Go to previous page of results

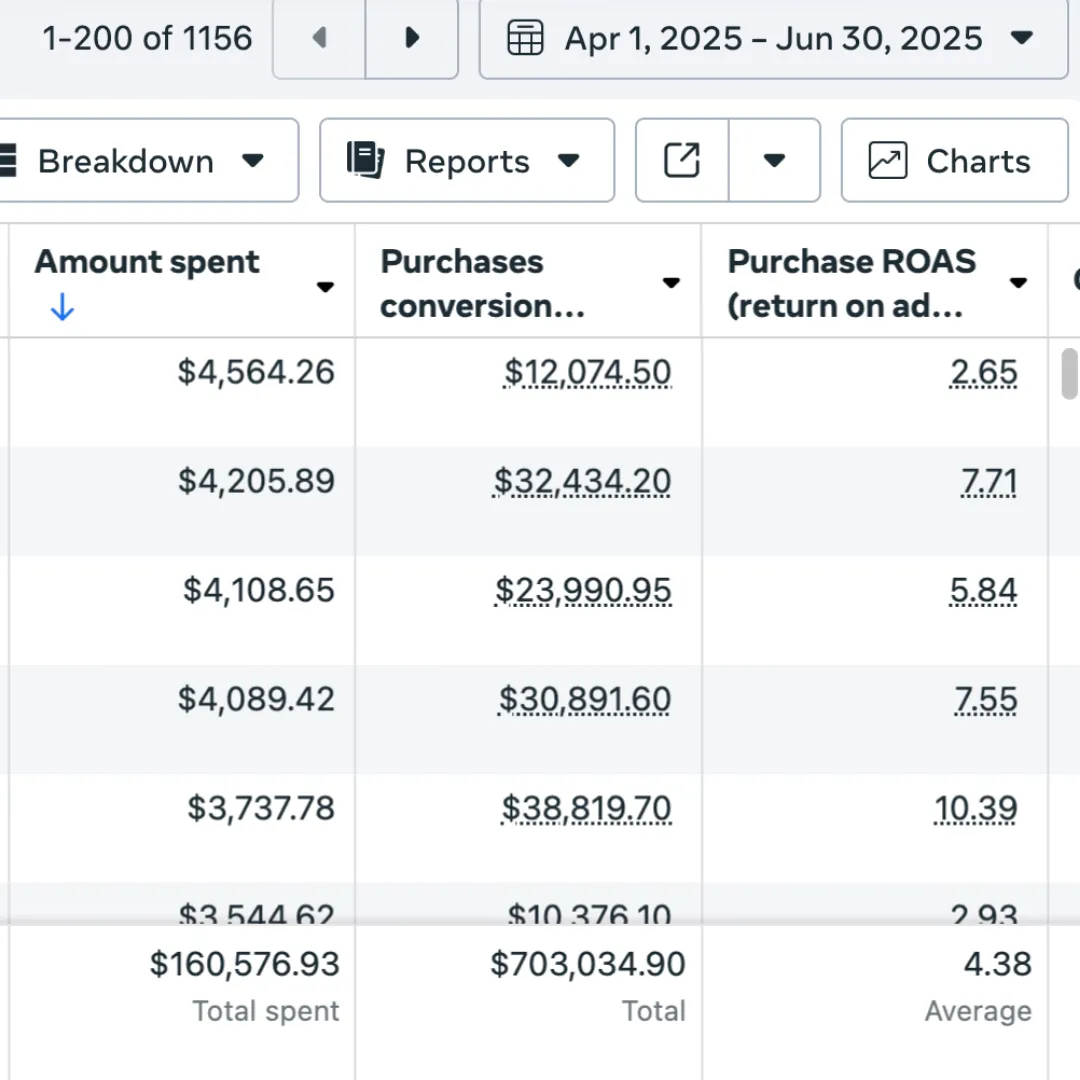click(x=319, y=38)
